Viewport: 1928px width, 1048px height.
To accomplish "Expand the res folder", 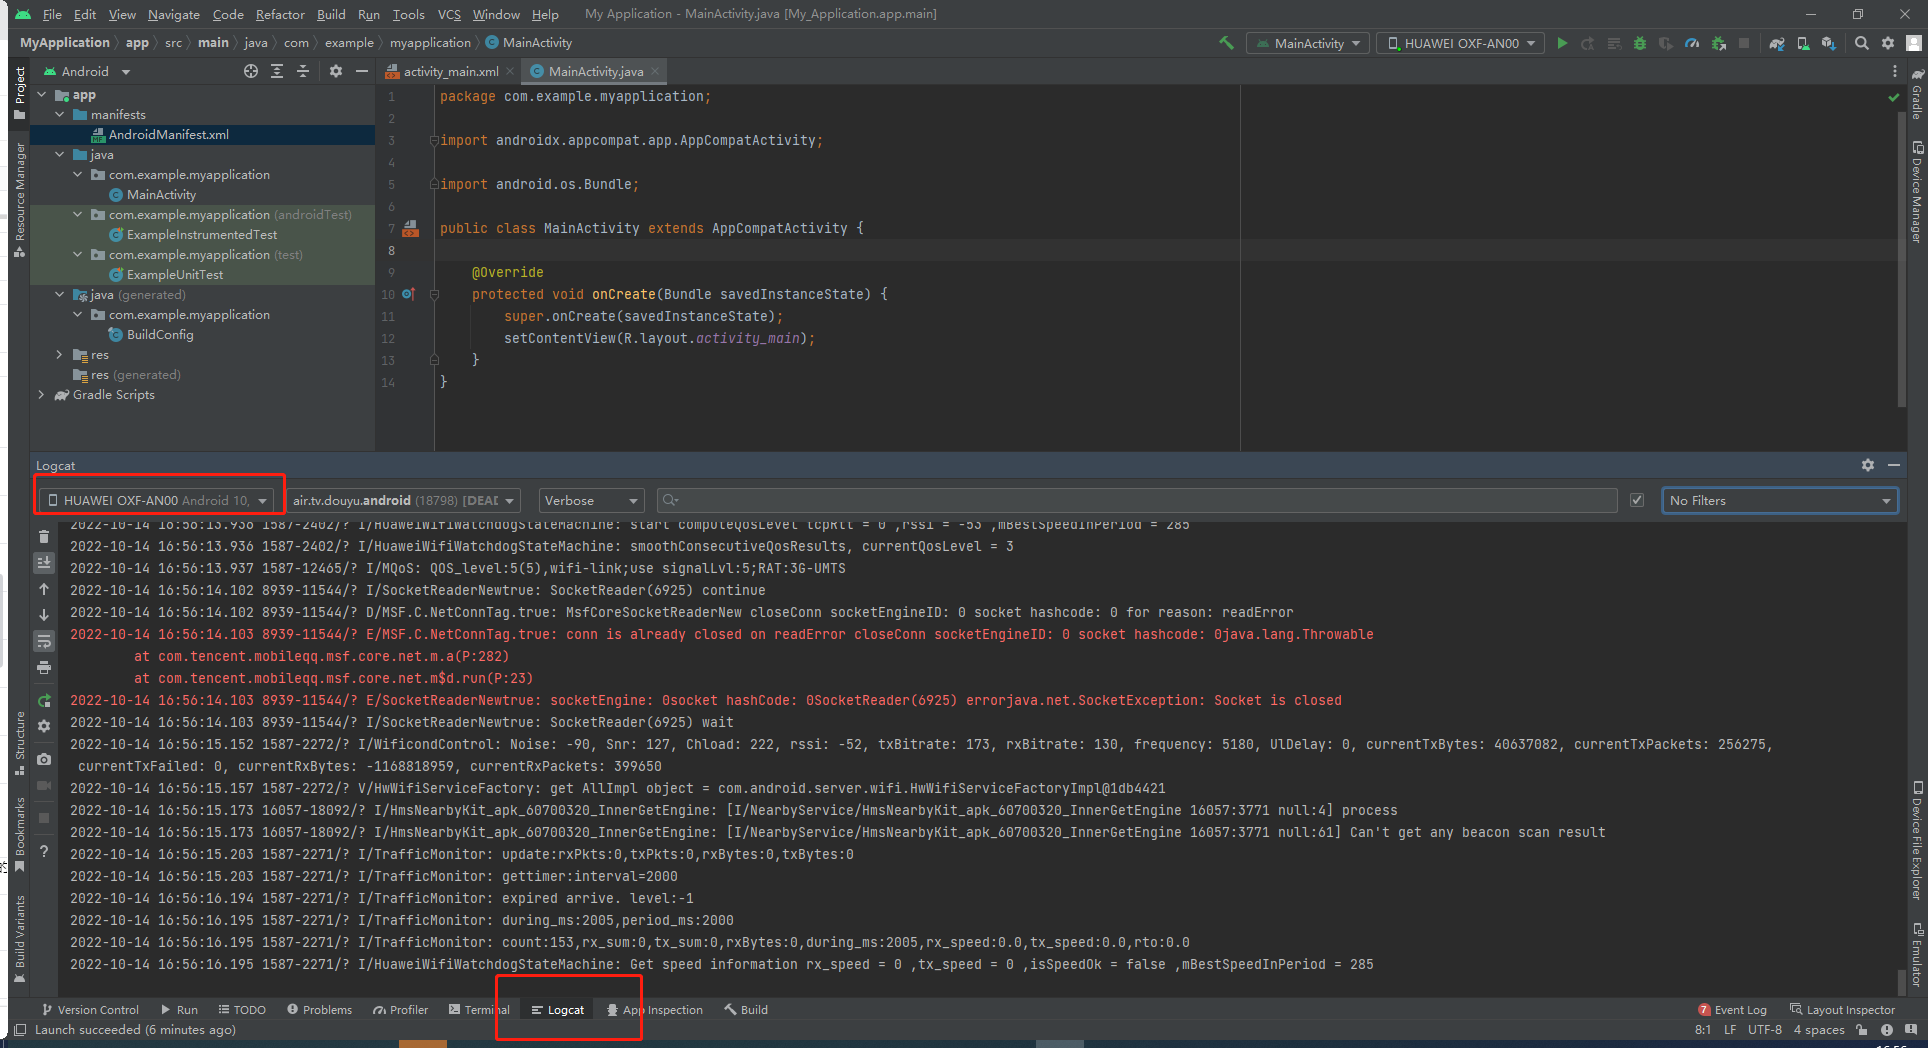I will [60, 355].
